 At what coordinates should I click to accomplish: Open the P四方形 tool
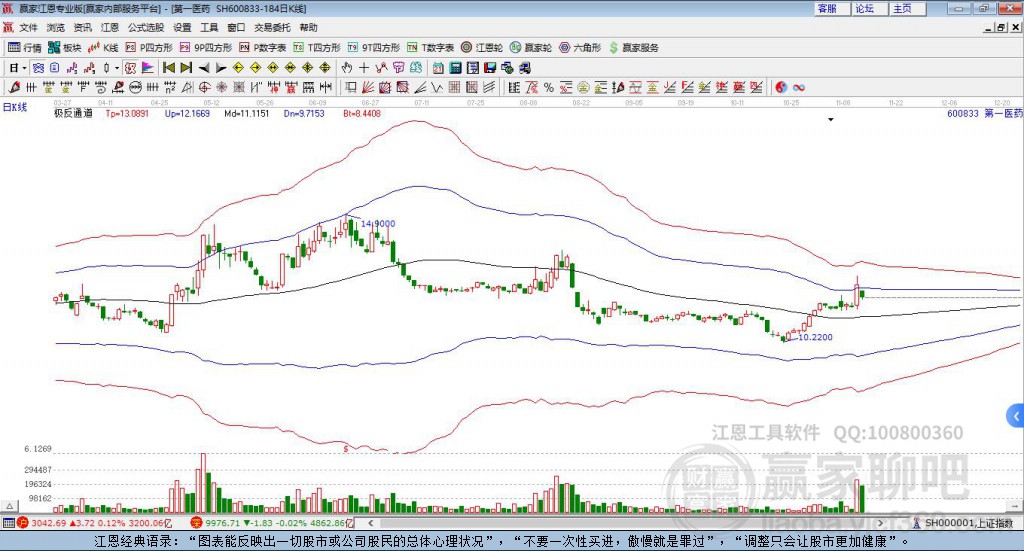pyautogui.click(x=149, y=48)
